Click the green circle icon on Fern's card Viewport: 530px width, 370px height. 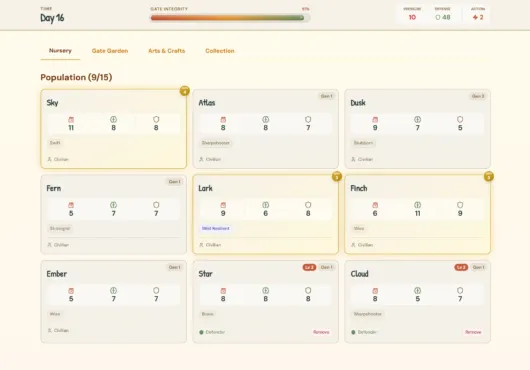pyautogui.click(x=114, y=205)
